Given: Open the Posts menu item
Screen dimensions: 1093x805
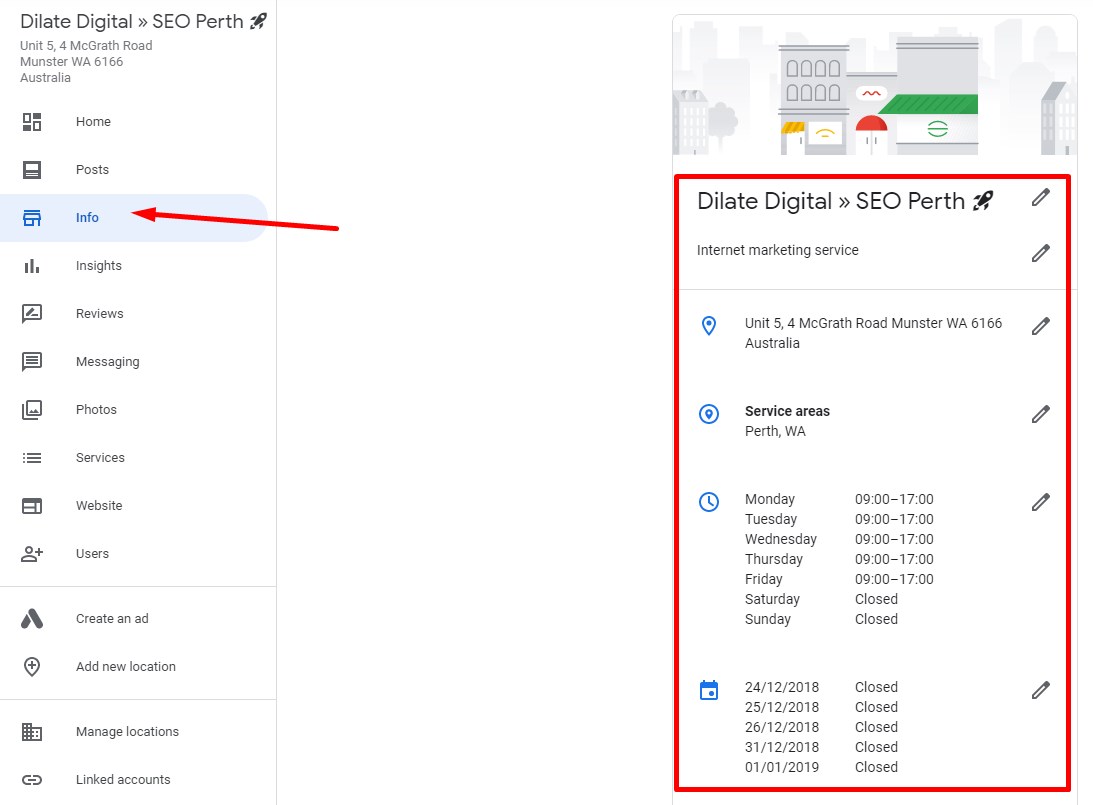Looking at the screenshot, I should pos(134,170).
